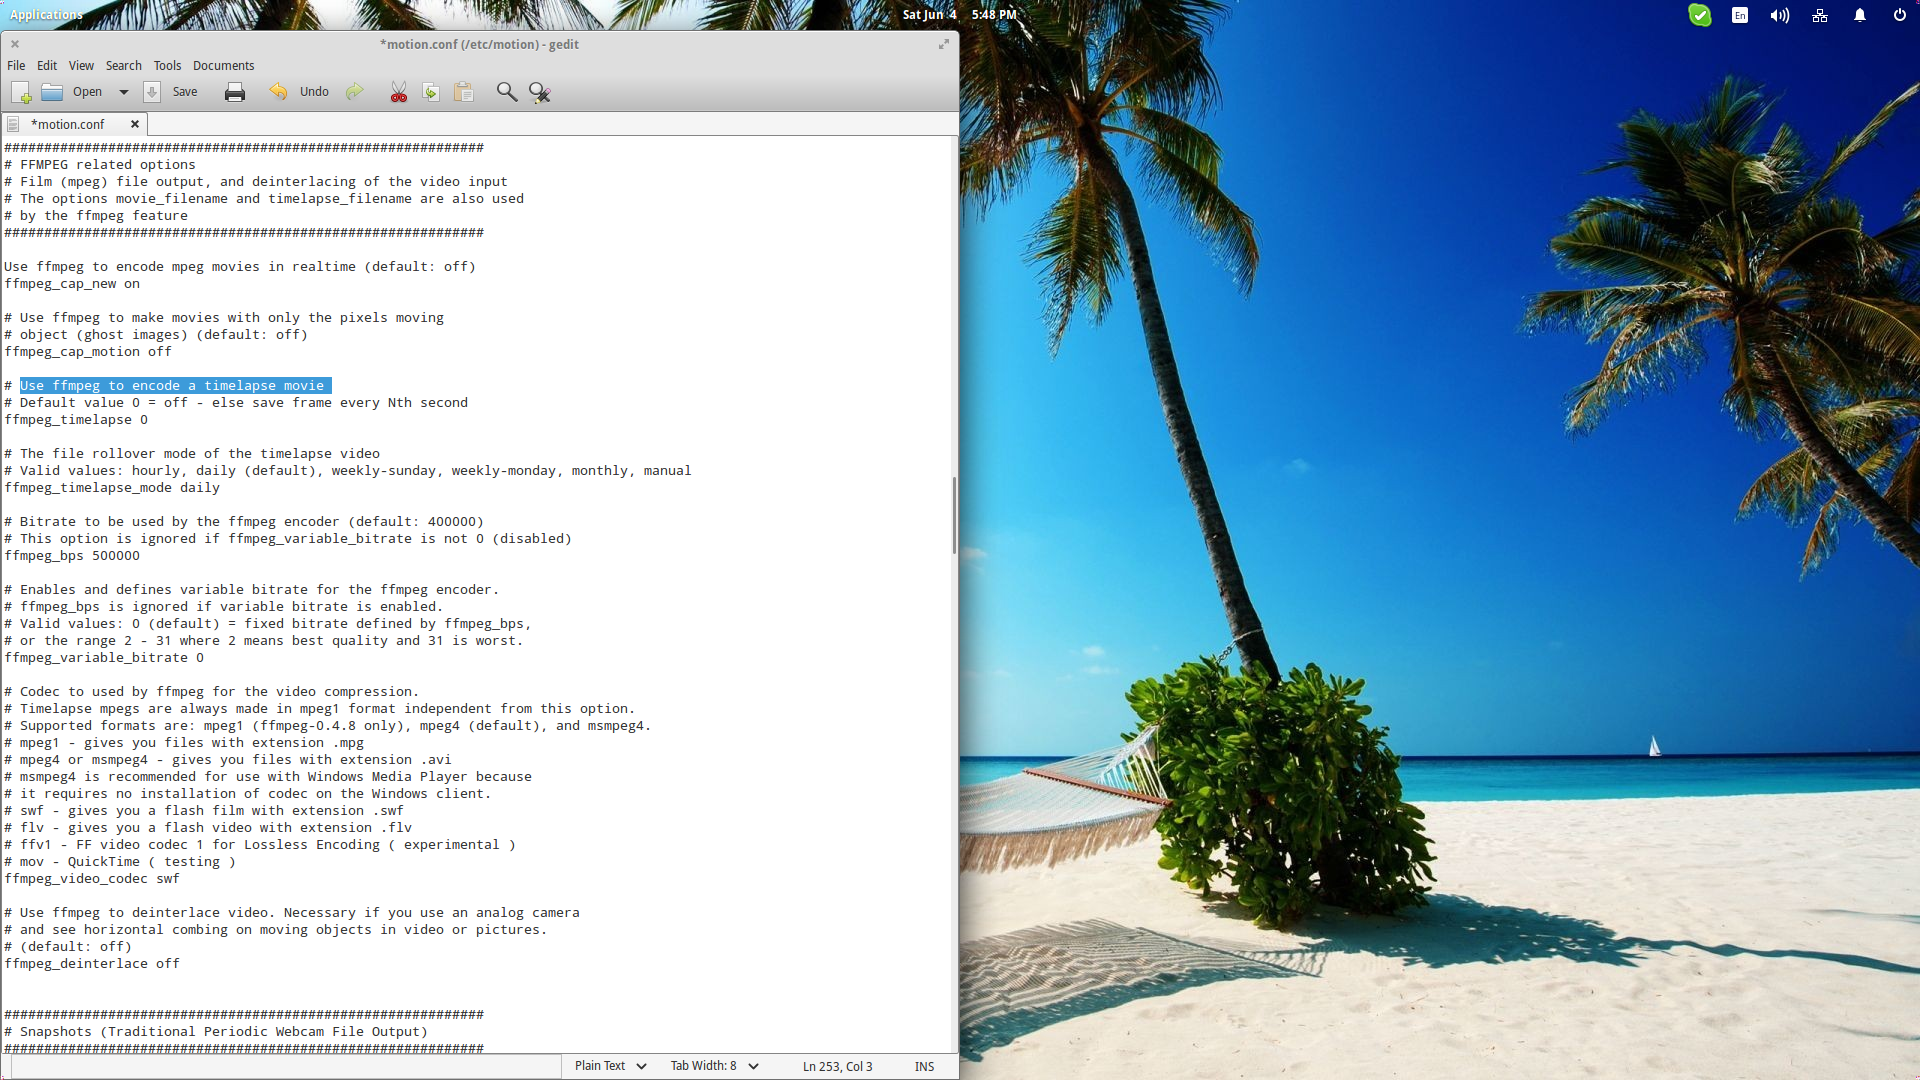Click the Sat Jun 4 5:48 PM clock
The height and width of the screenshot is (1080, 1920).
[x=959, y=15]
